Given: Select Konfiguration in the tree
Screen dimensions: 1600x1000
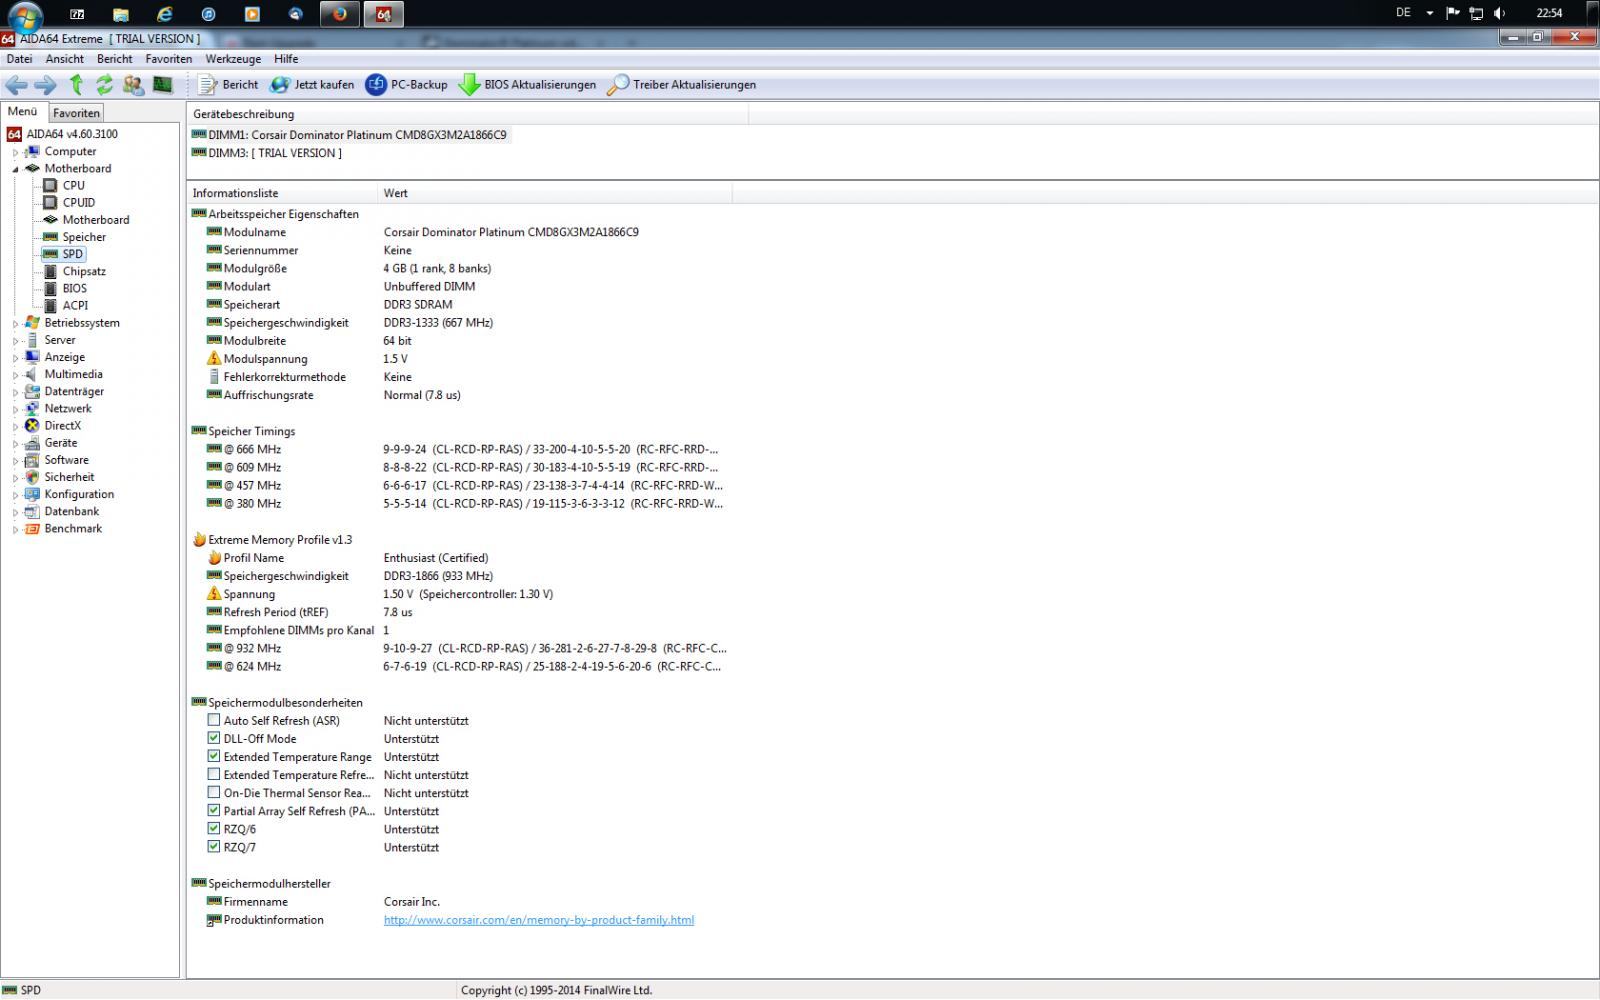Looking at the screenshot, I should (x=79, y=494).
